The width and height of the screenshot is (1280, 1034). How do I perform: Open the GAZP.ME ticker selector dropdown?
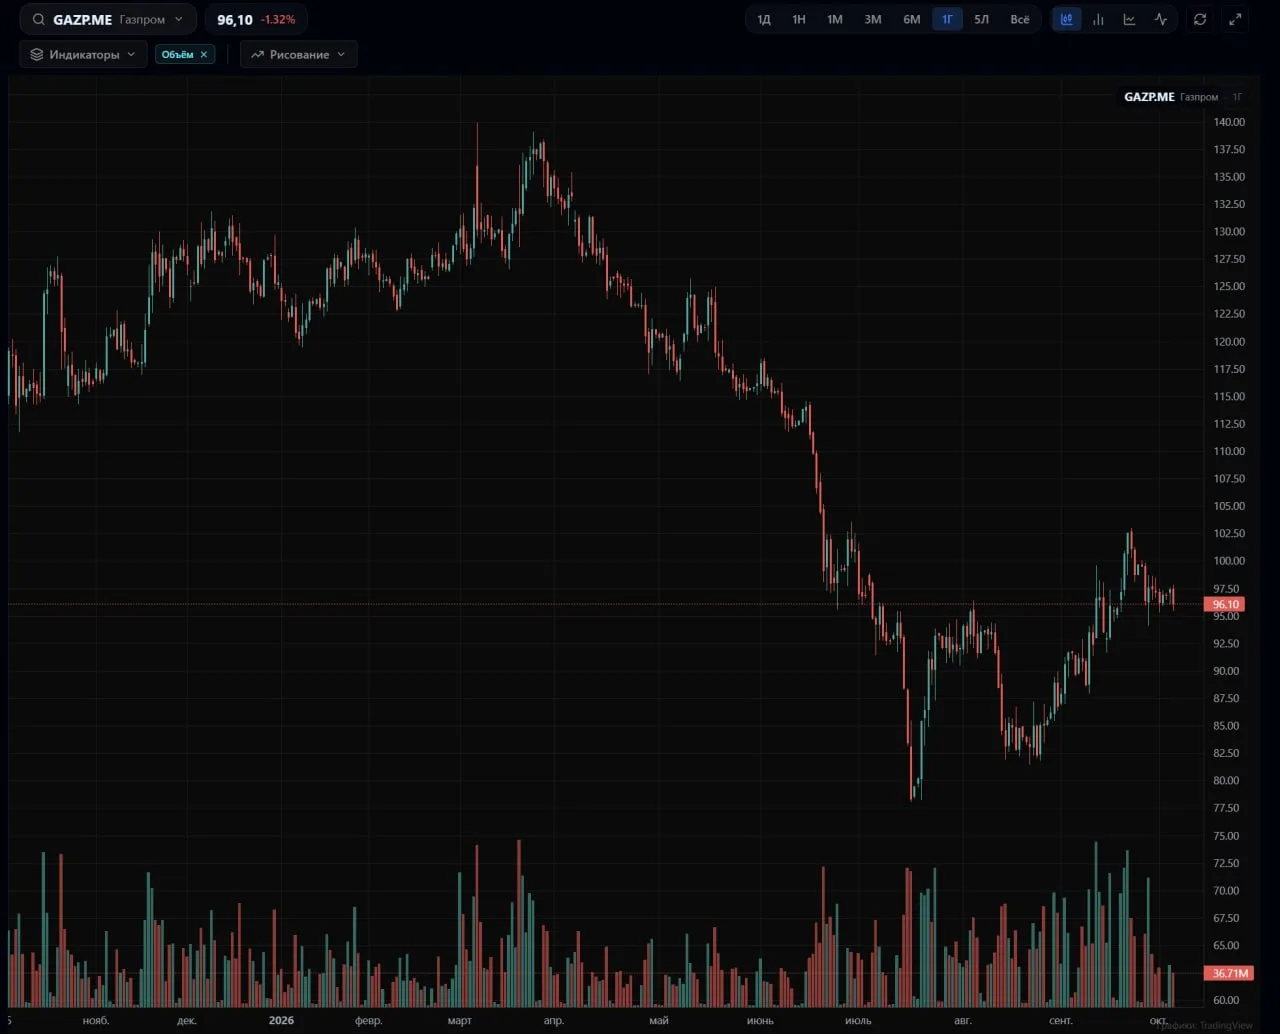pyautogui.click(x=108, y=19)
